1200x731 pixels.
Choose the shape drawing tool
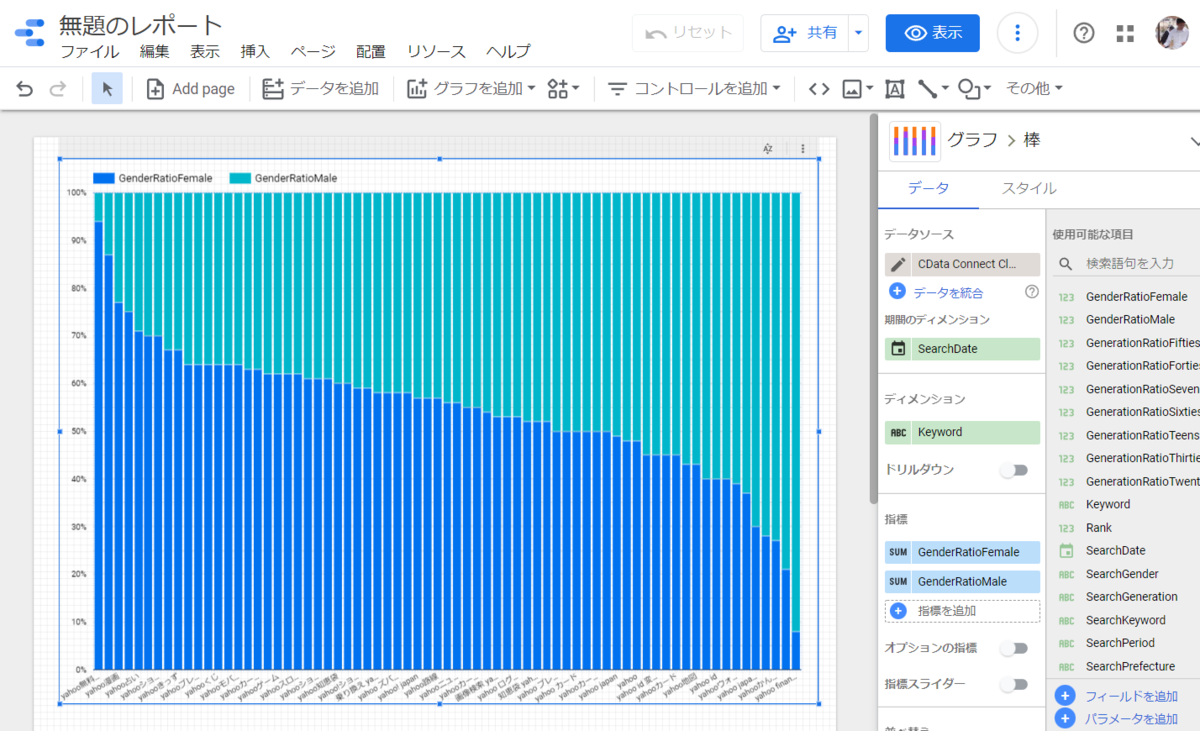click(974, 89)
